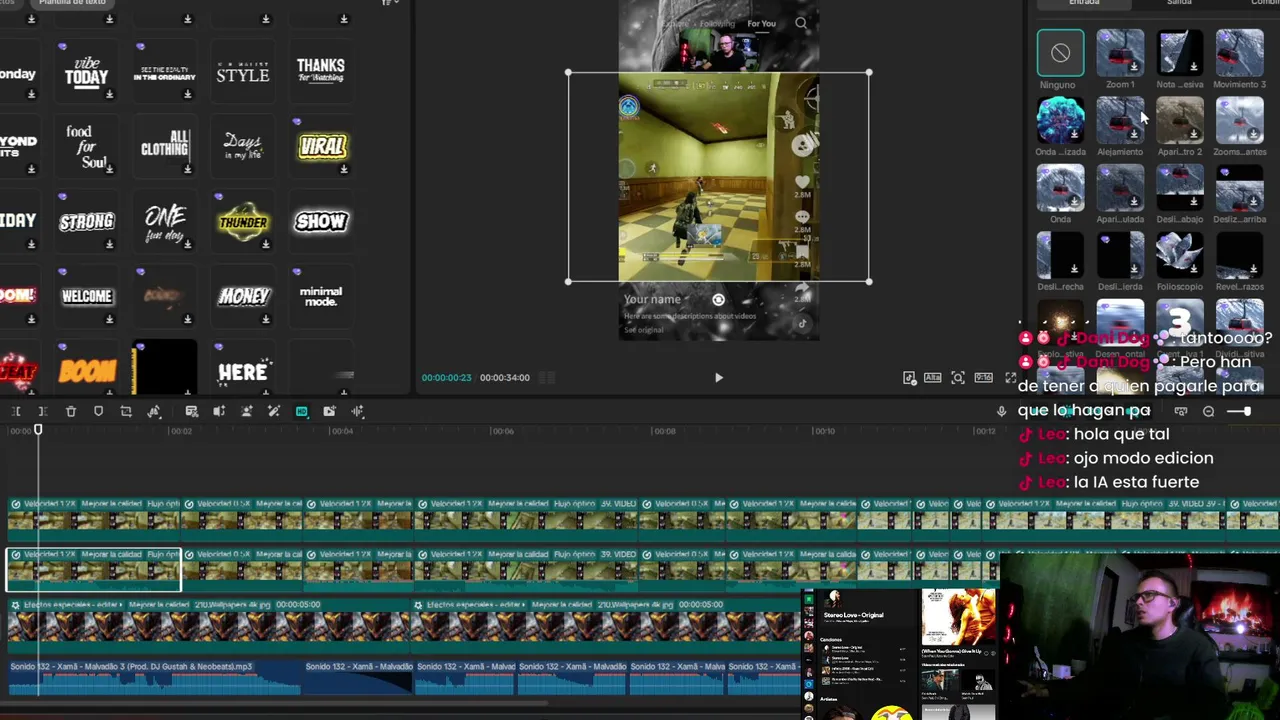Select the Ninguno (no animation) option

pyautogui.click(x=1060, y=53)
